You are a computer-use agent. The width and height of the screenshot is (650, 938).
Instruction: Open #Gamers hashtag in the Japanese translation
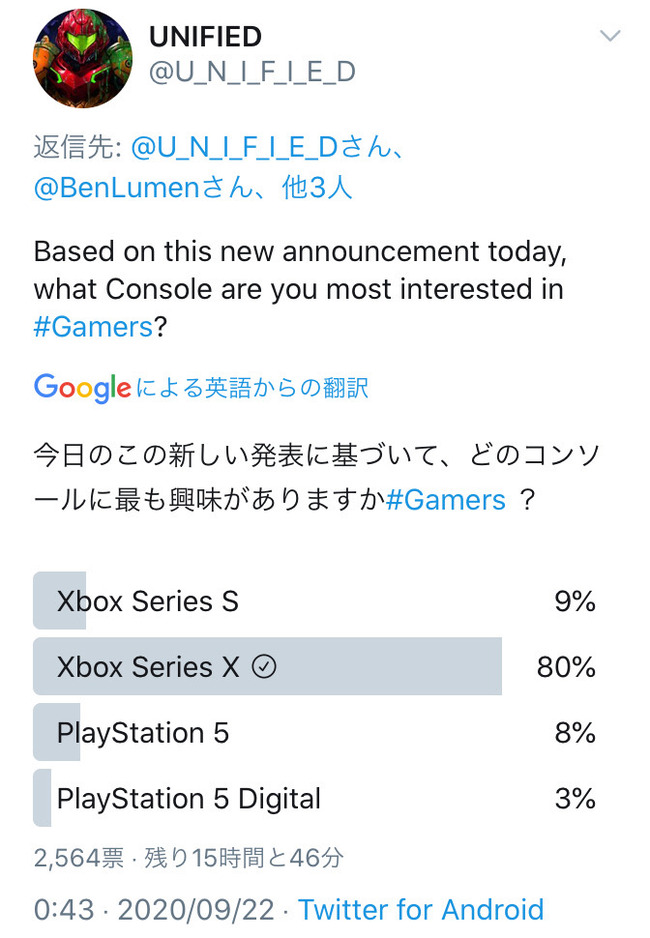tap(446, 499)
